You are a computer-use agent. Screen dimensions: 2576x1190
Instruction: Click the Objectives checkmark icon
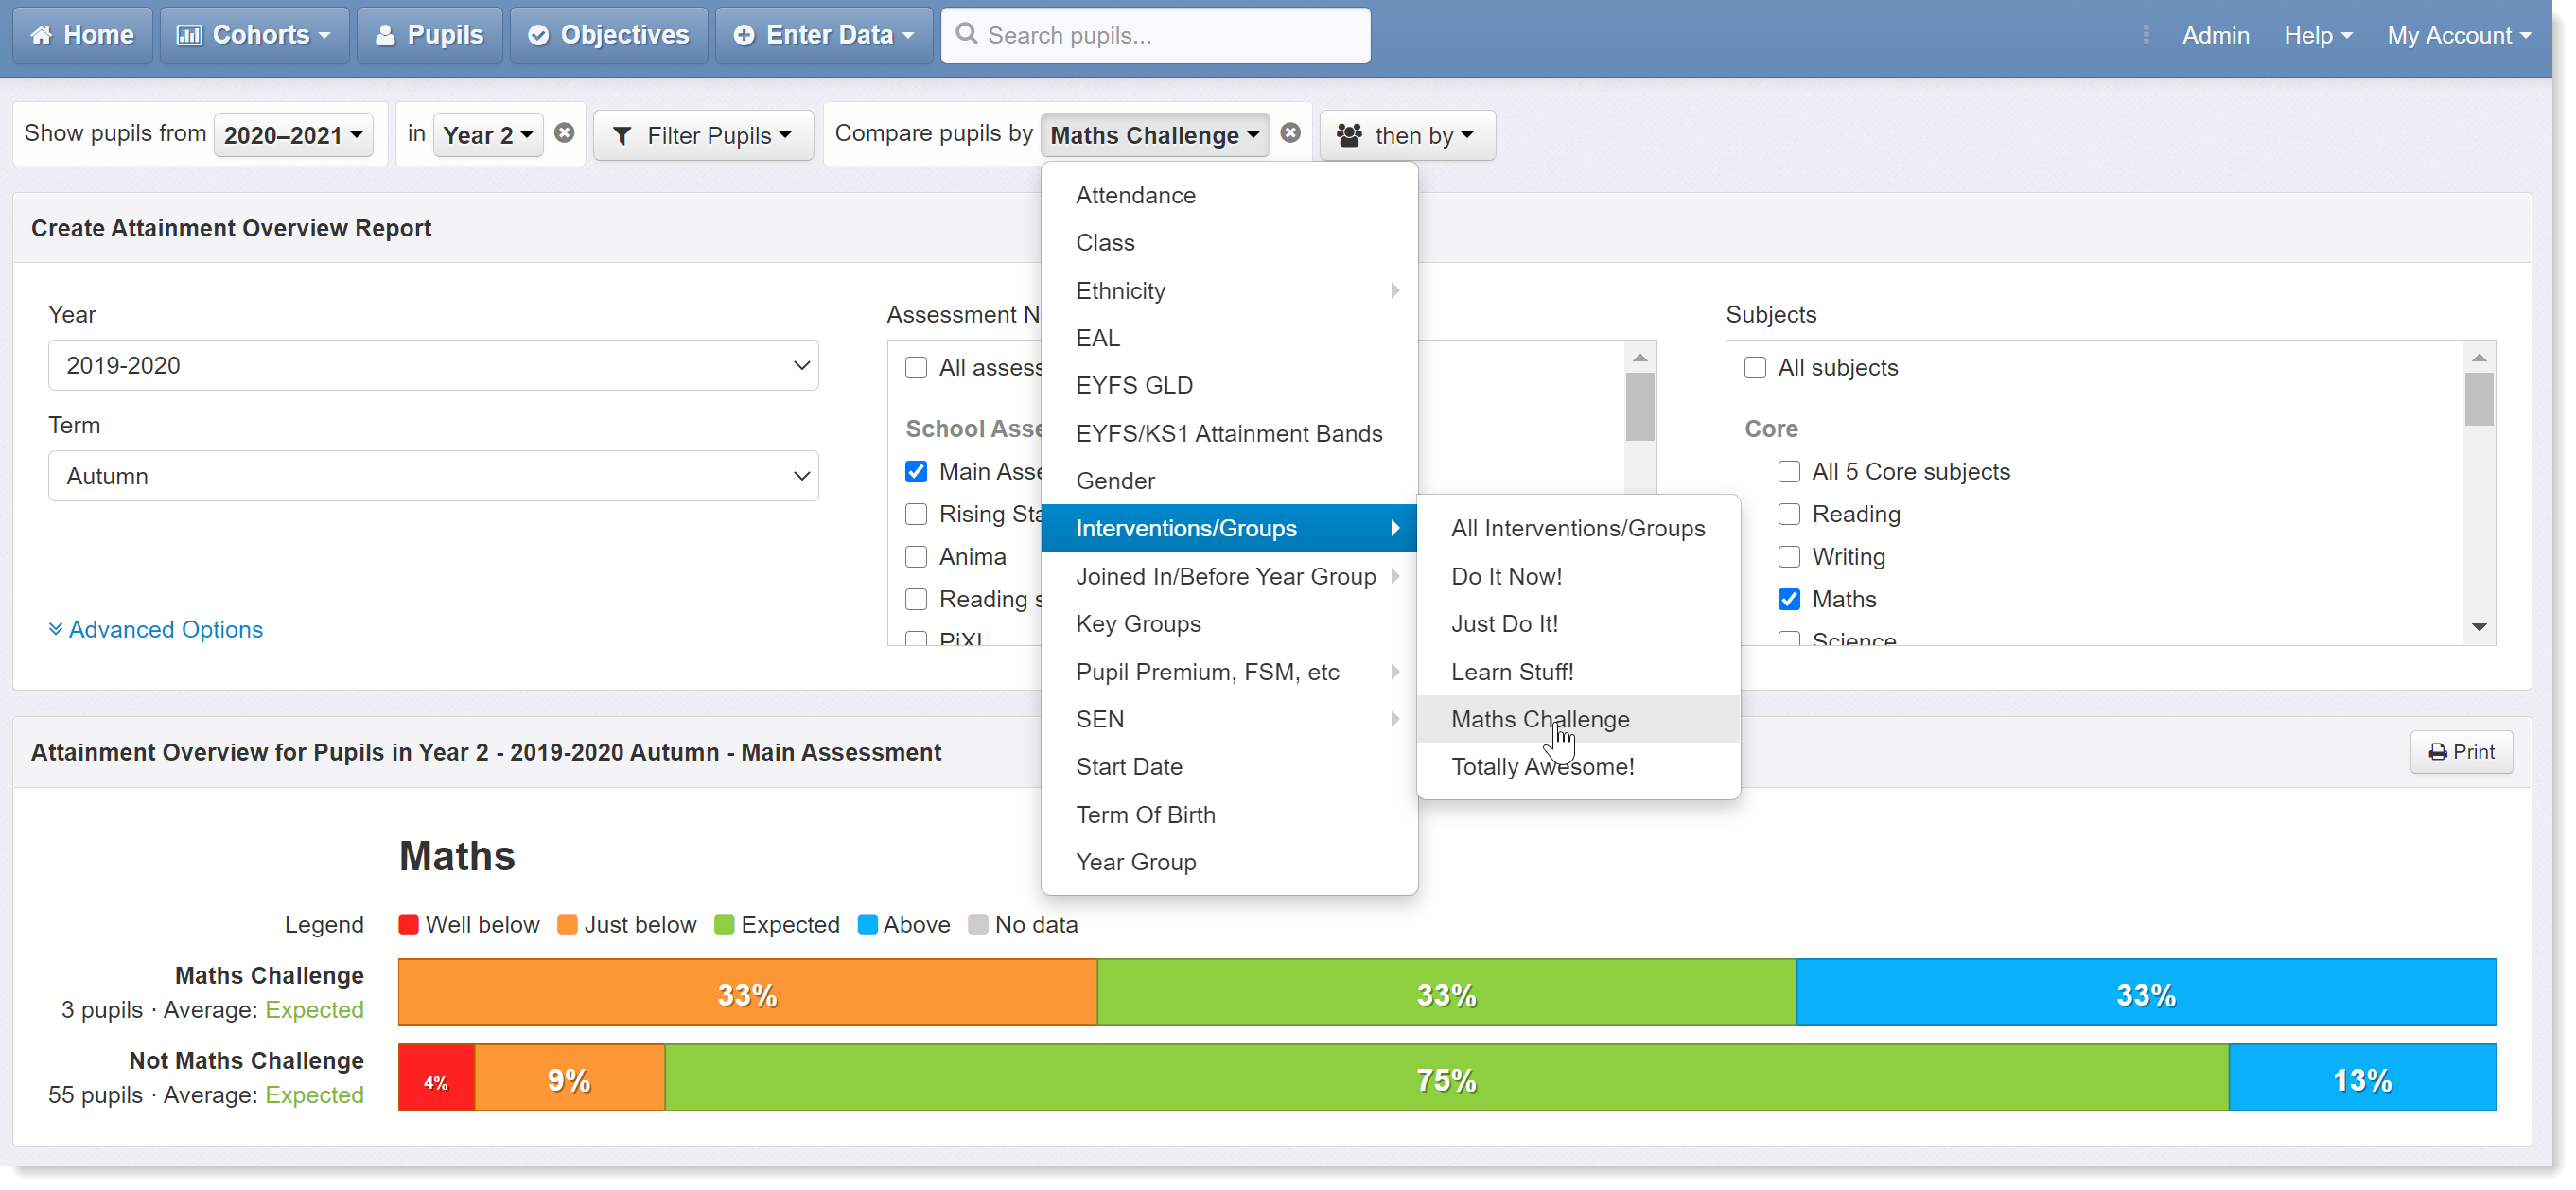pyautogui.click(x=538, y=35)
